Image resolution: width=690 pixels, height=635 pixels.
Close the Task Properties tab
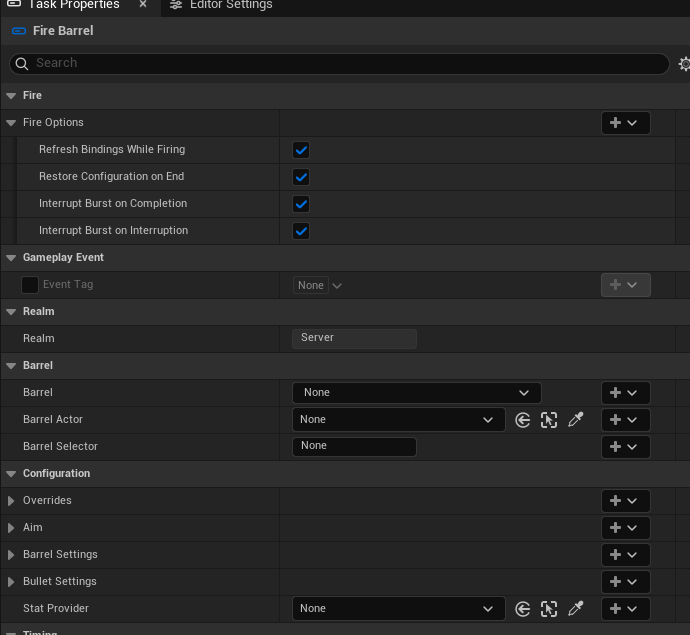pos(143,4)
